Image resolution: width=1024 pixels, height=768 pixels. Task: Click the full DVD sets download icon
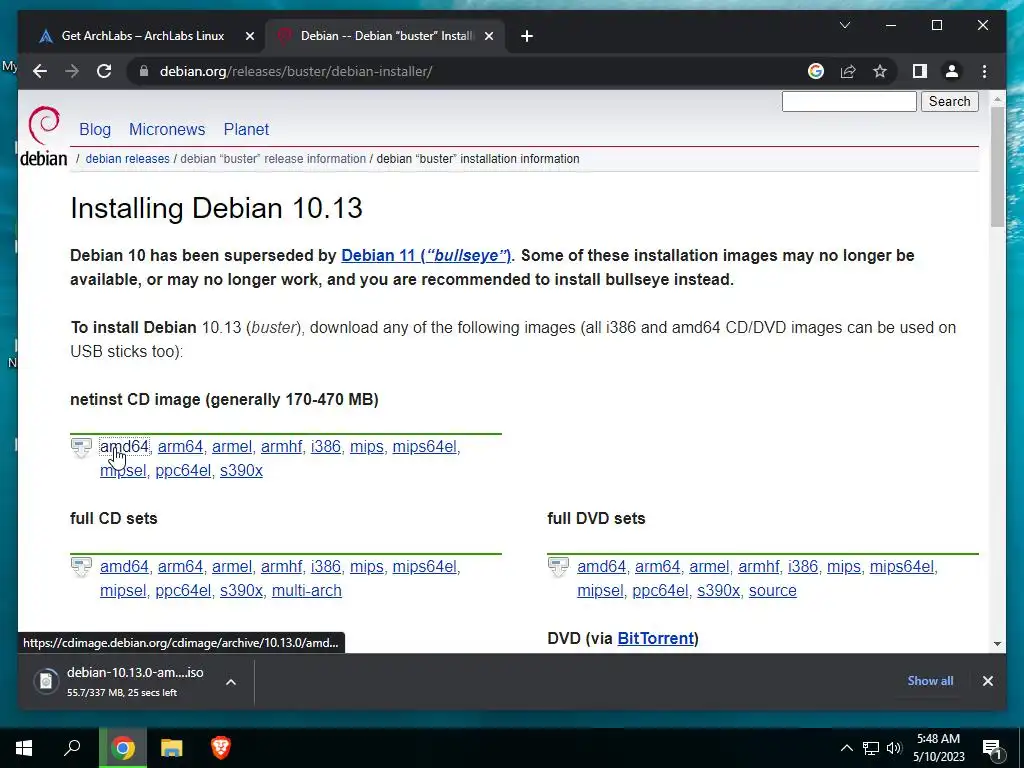tap(558, 568)
